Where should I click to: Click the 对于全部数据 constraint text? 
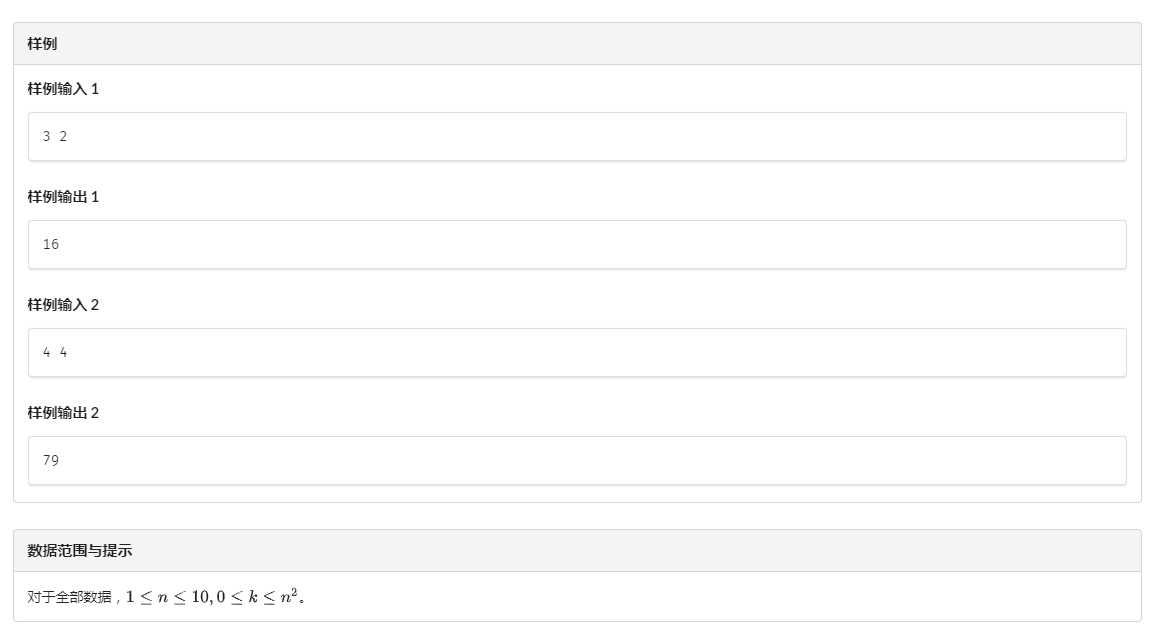[70, 597]
